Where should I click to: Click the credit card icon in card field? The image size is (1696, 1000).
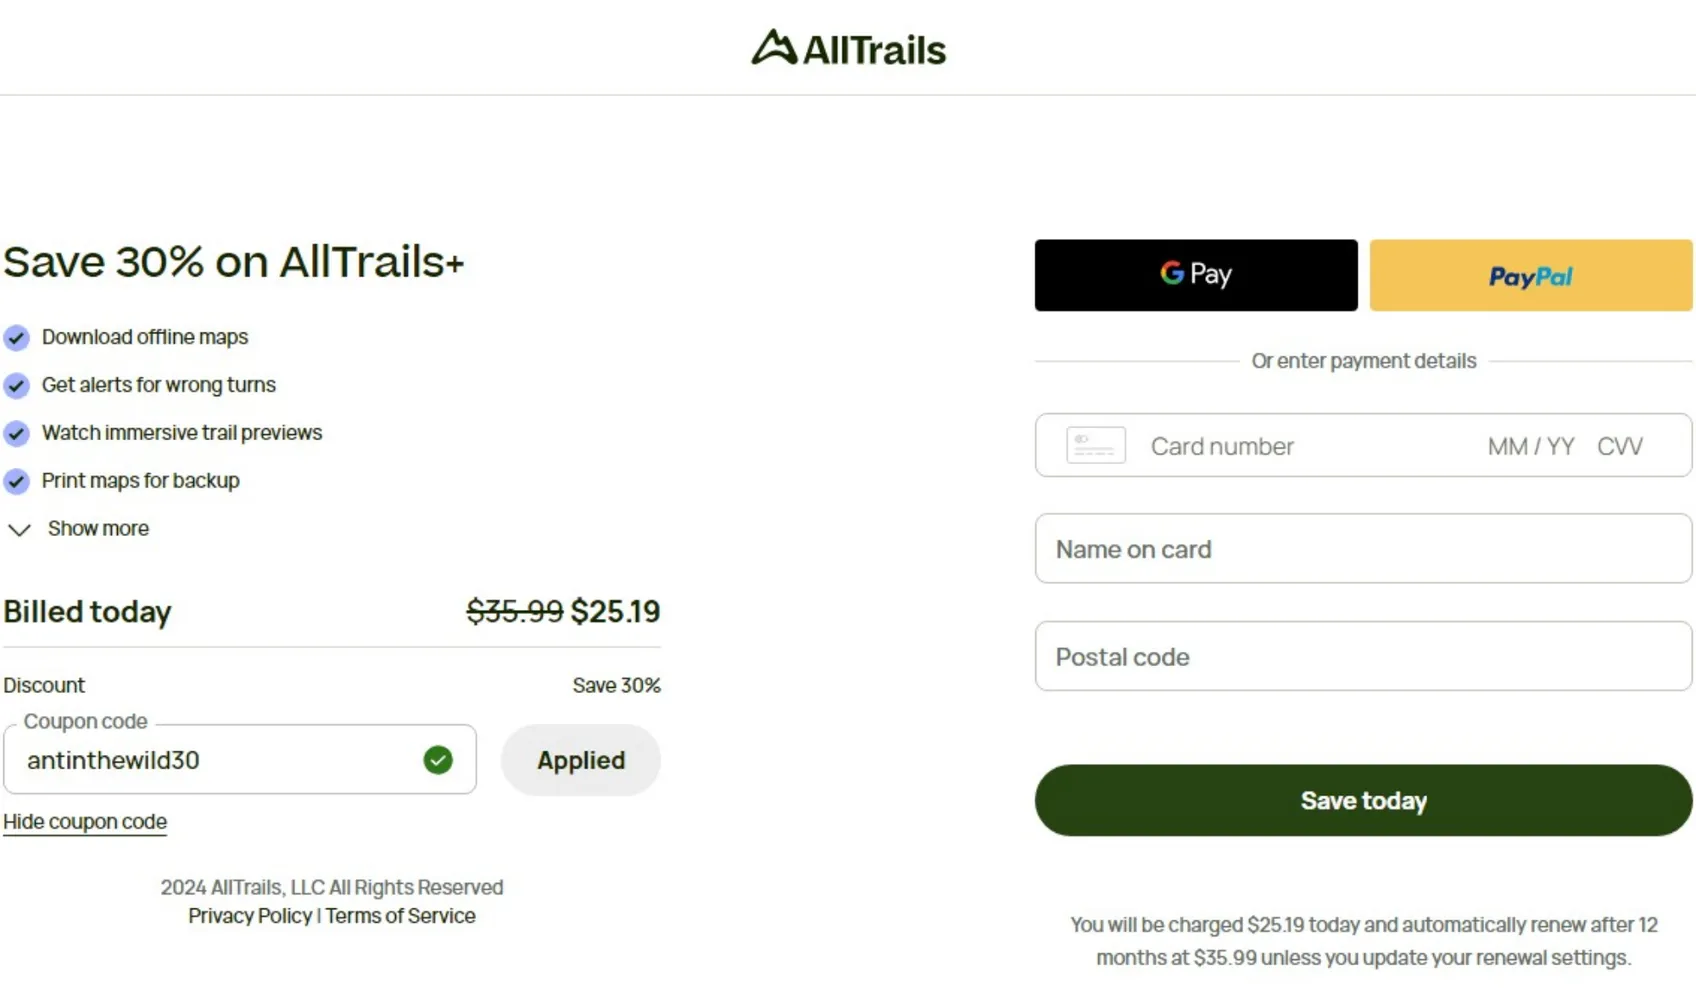(1095, 446)
